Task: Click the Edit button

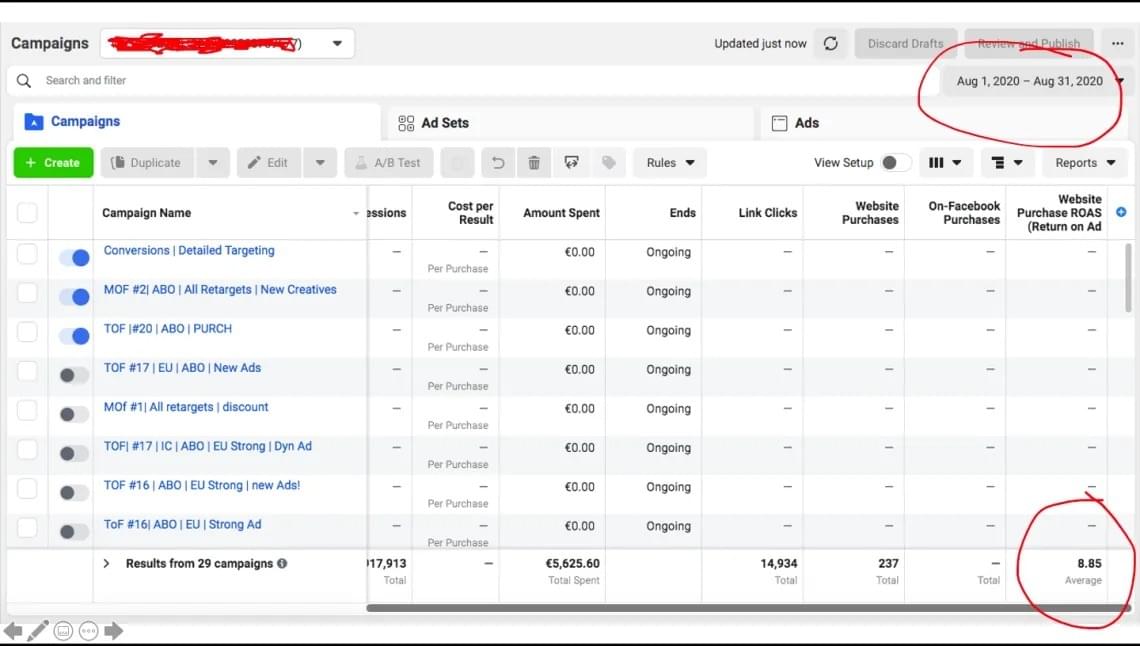Action: coord(269,163)
